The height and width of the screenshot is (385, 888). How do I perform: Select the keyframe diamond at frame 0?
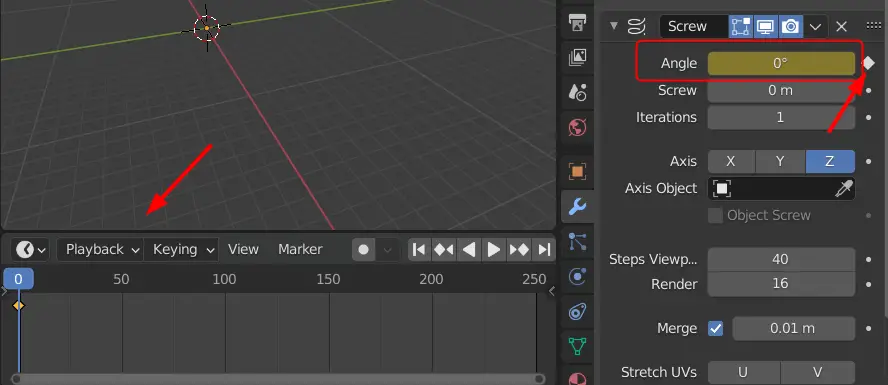tap(19, 306)
